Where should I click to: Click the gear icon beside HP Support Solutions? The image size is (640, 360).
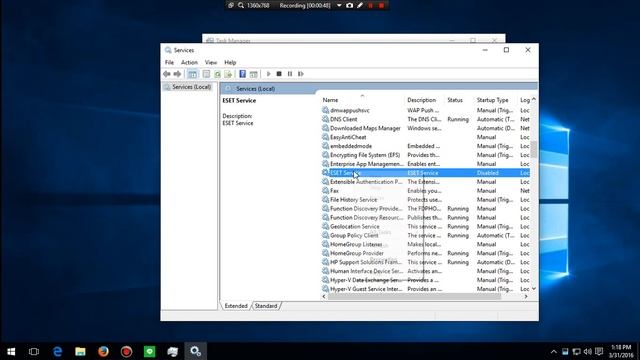click(x=325, y=262)
